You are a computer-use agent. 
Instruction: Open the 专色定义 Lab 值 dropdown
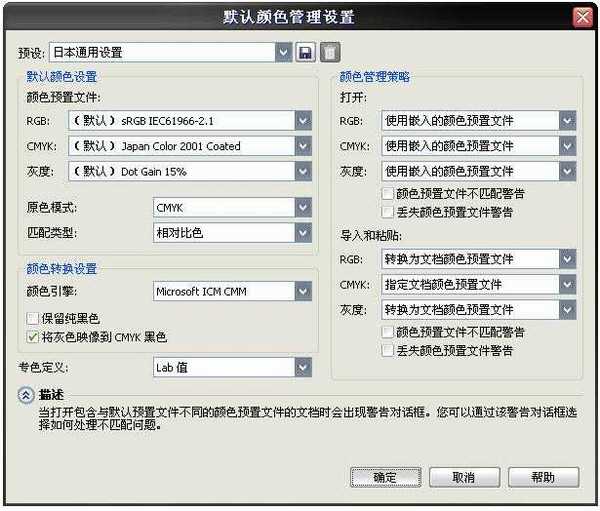303,367
